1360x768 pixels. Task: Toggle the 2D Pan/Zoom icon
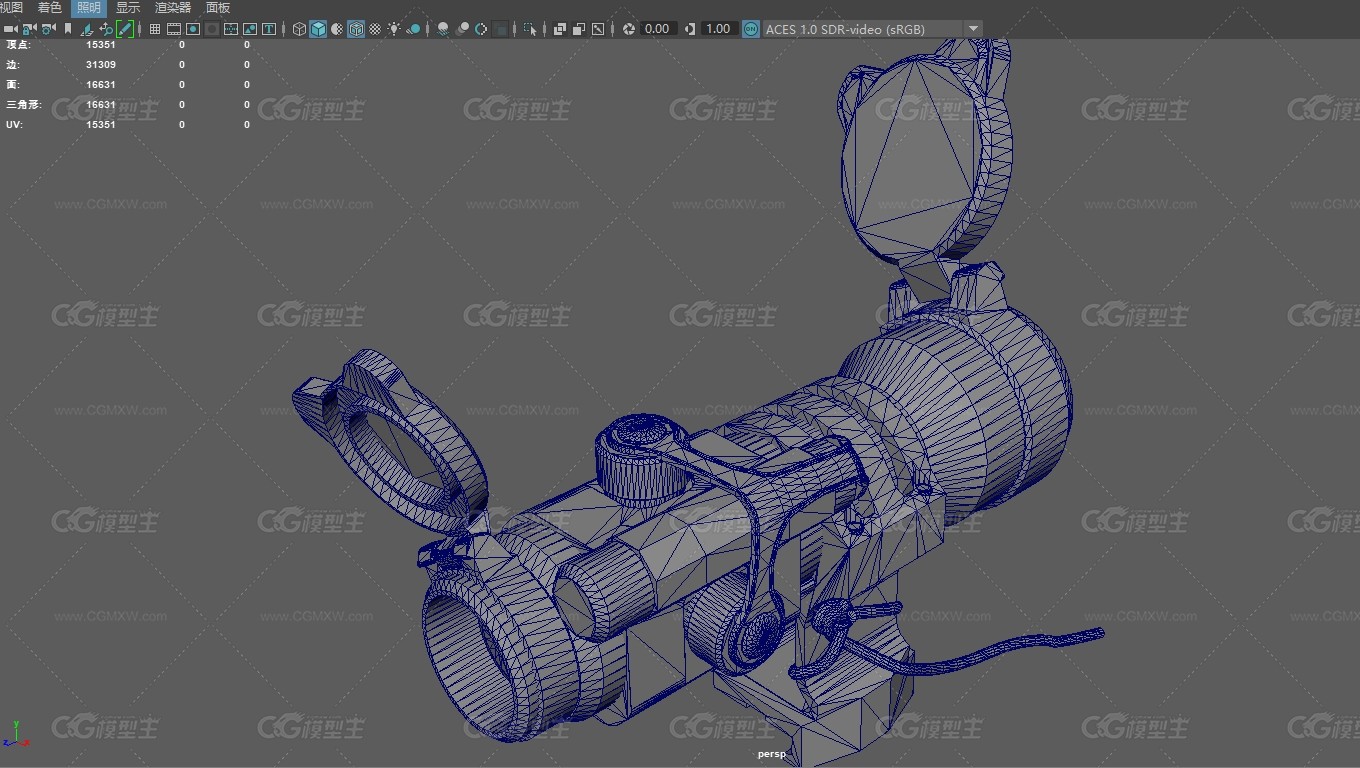click(x=106, y=29)
